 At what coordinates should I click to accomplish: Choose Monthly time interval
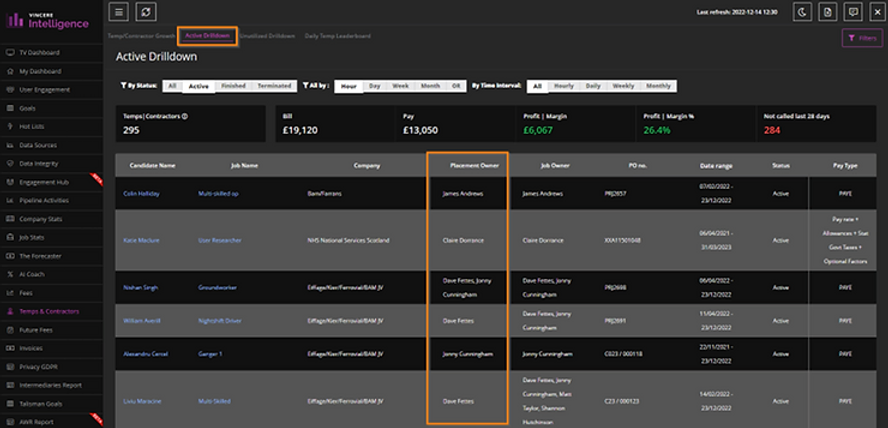[x=657, y=86]
